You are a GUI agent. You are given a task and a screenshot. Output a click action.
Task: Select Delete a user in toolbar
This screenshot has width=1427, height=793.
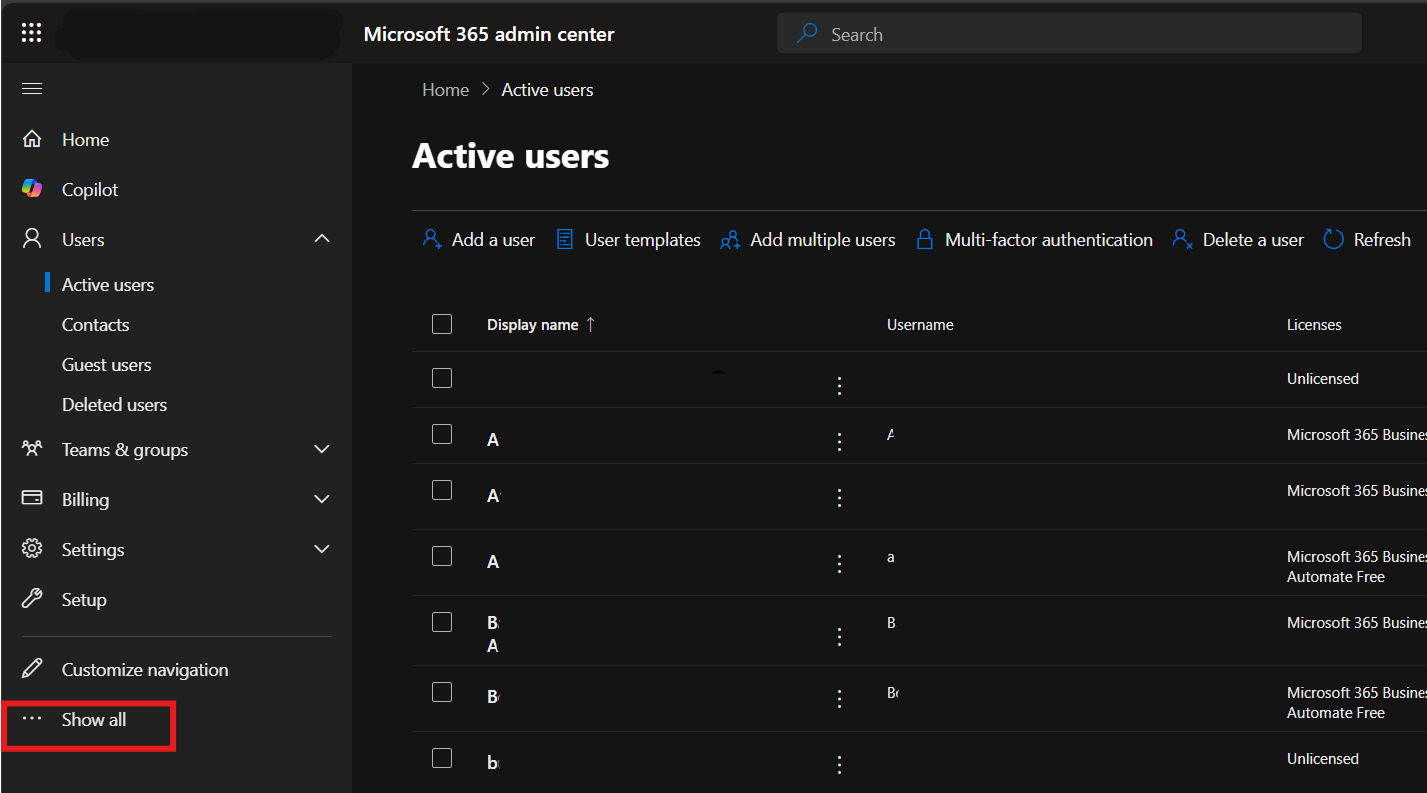[x=1238, y=240]
